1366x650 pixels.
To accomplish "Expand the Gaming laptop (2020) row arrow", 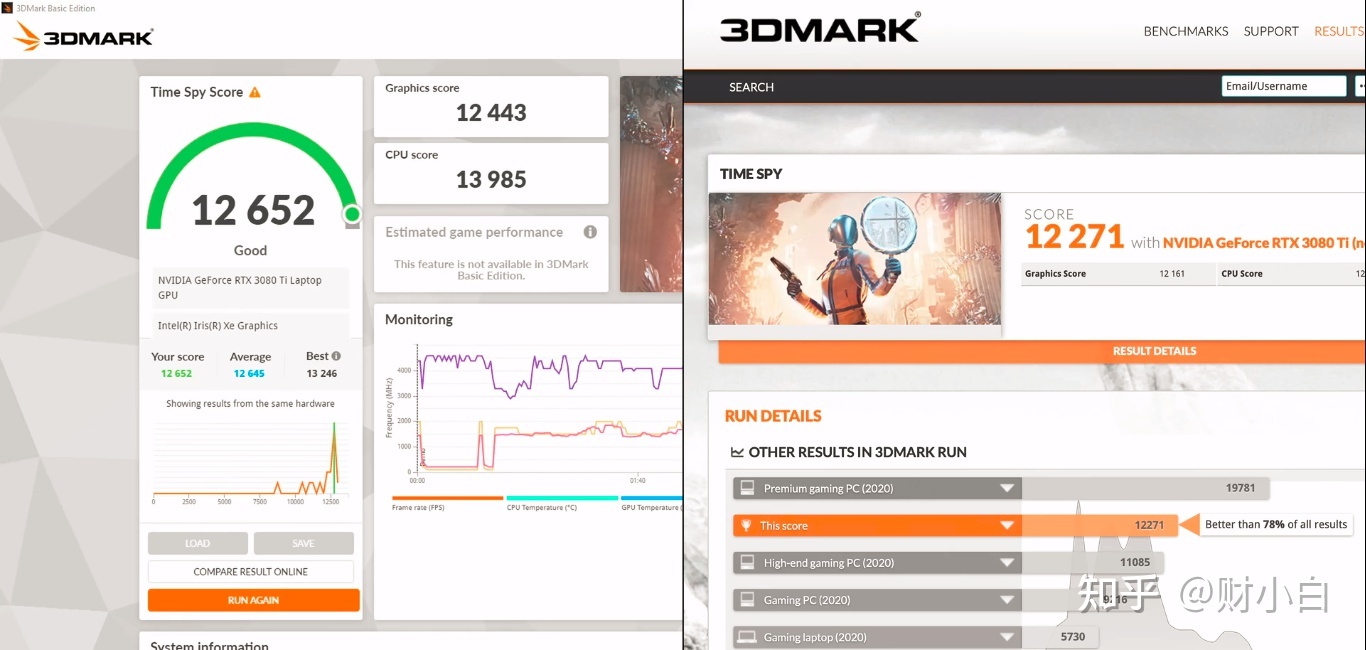I will coord(1007,637).
